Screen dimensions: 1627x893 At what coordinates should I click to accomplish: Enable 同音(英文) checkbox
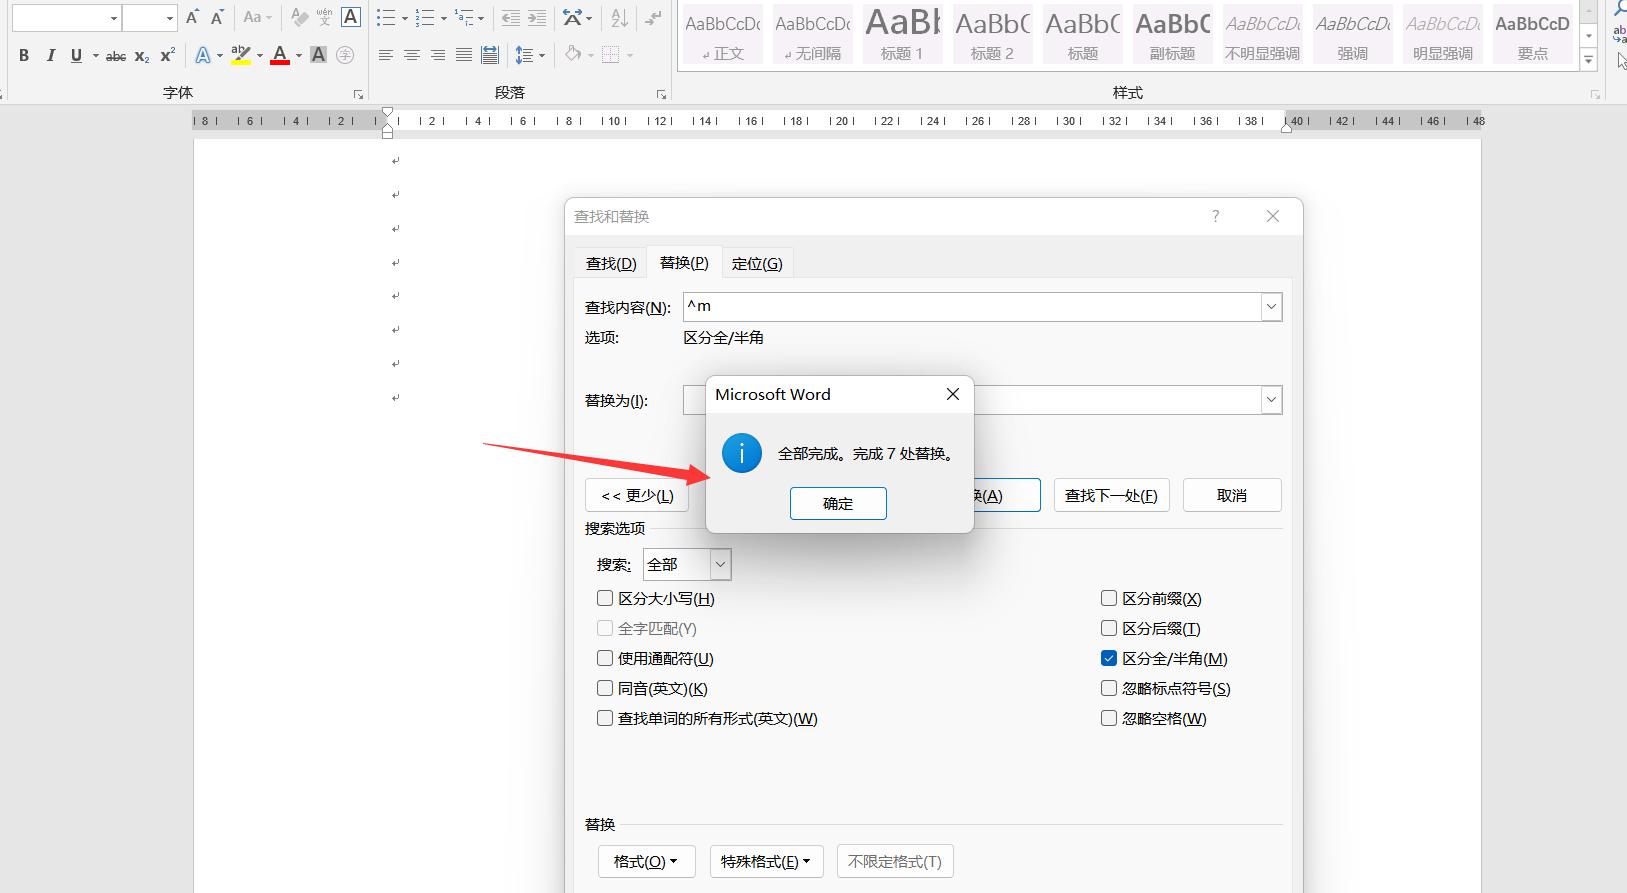[605, 688]
